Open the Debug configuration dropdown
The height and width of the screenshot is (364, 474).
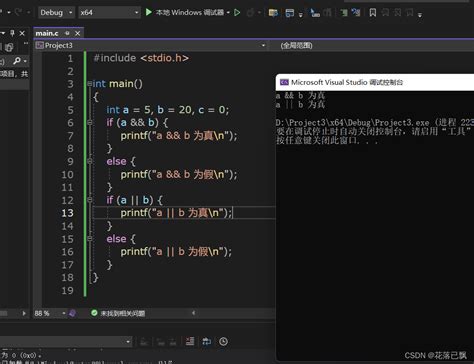coord(56,13)
